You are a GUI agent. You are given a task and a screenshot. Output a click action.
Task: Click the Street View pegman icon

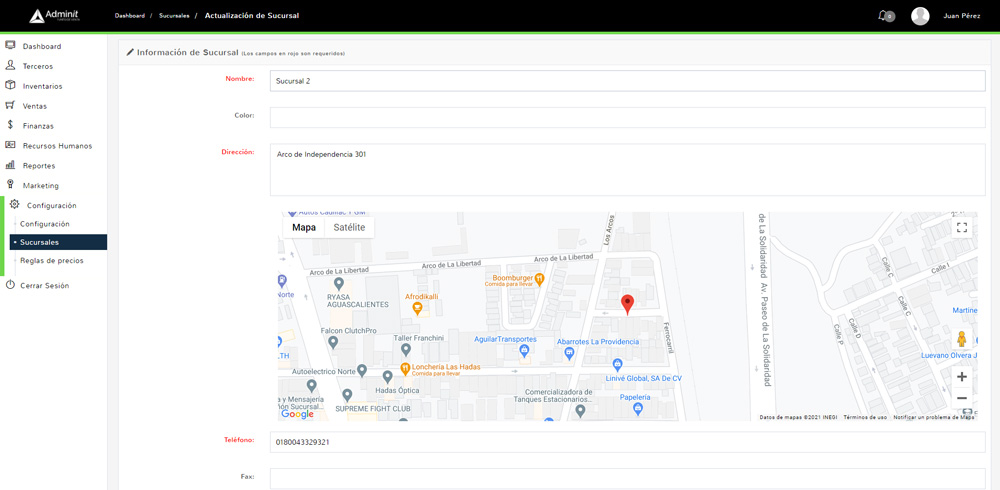click(x=962, y=340)
